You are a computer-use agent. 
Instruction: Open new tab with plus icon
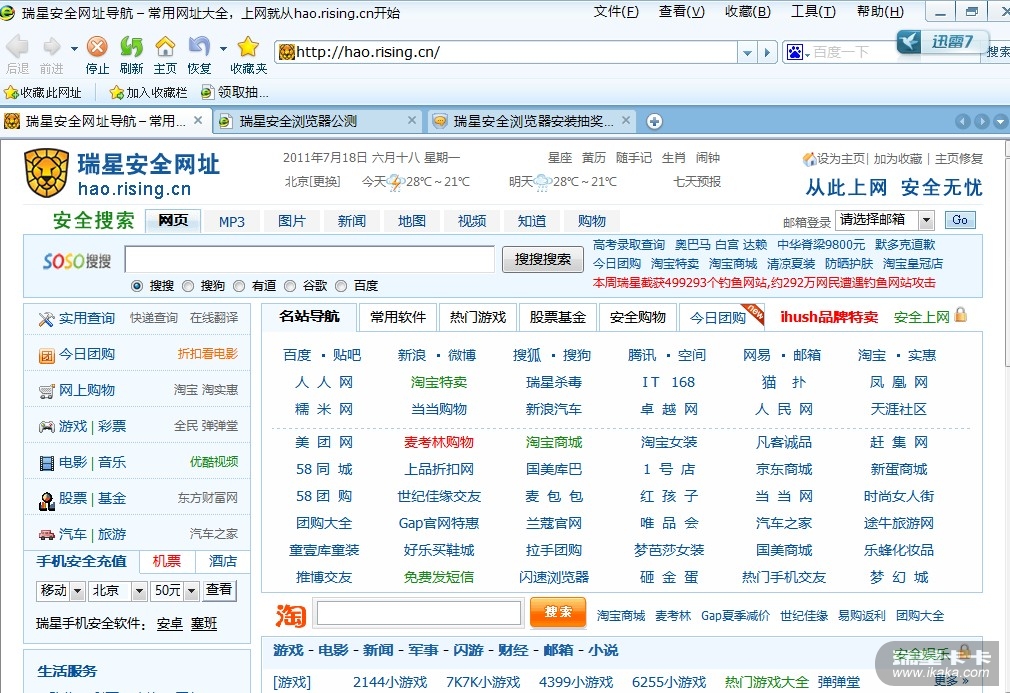(654, 121)
